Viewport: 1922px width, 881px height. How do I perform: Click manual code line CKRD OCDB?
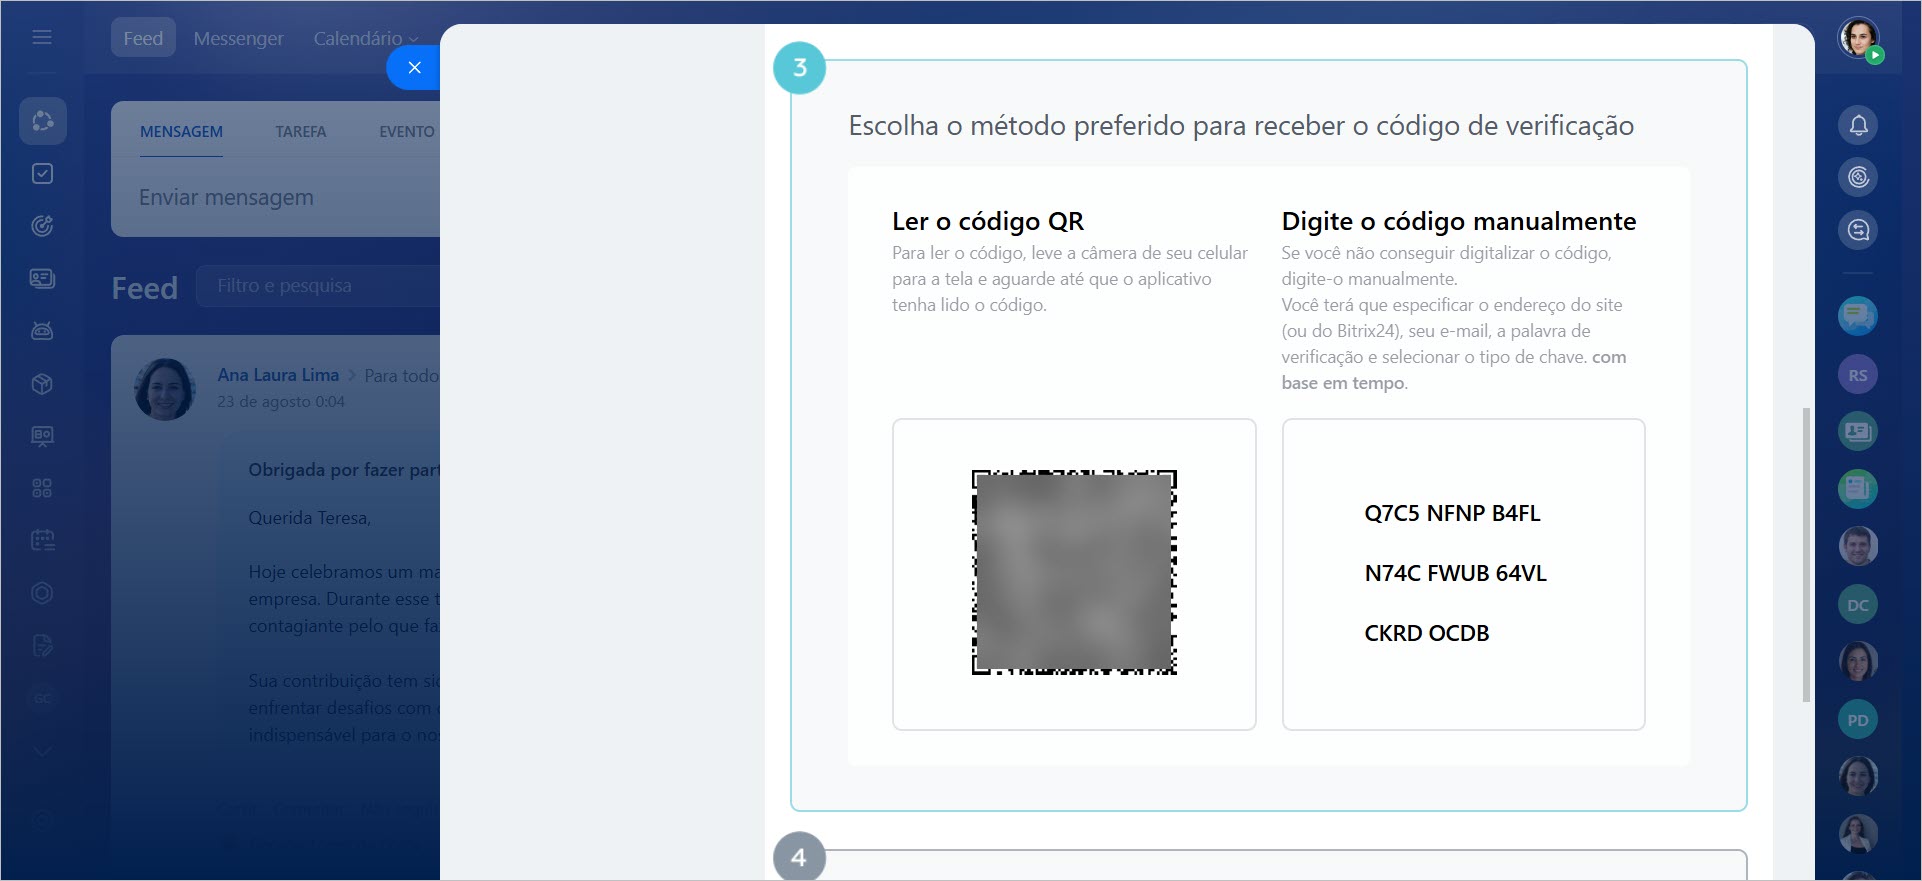pyautogui.click(x=1427, y=633)
